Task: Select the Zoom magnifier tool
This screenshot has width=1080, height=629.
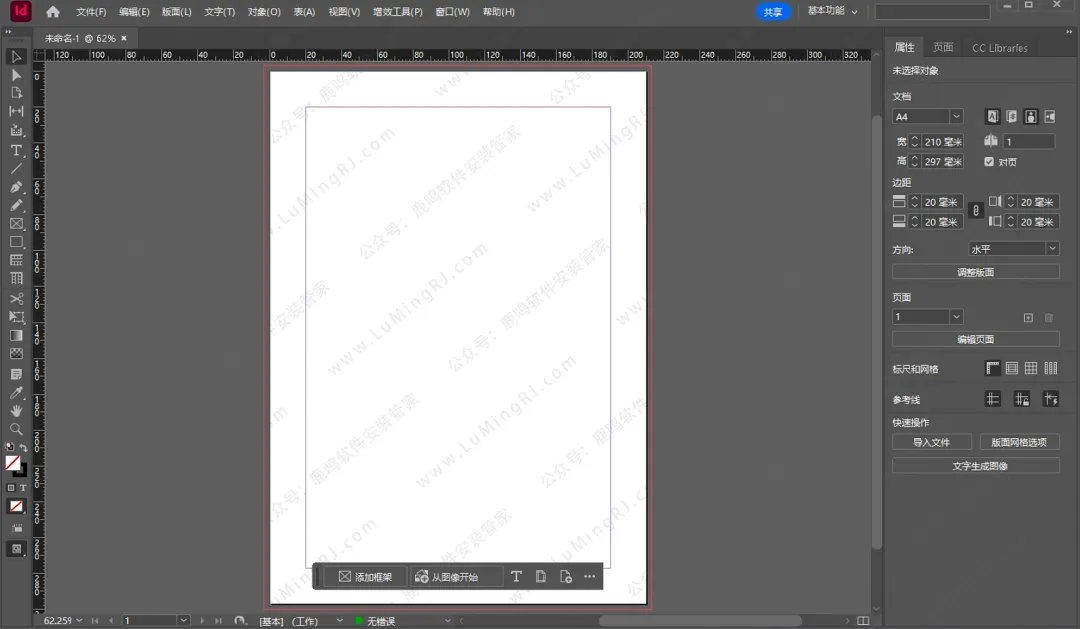Action: (x=16, y=429)
